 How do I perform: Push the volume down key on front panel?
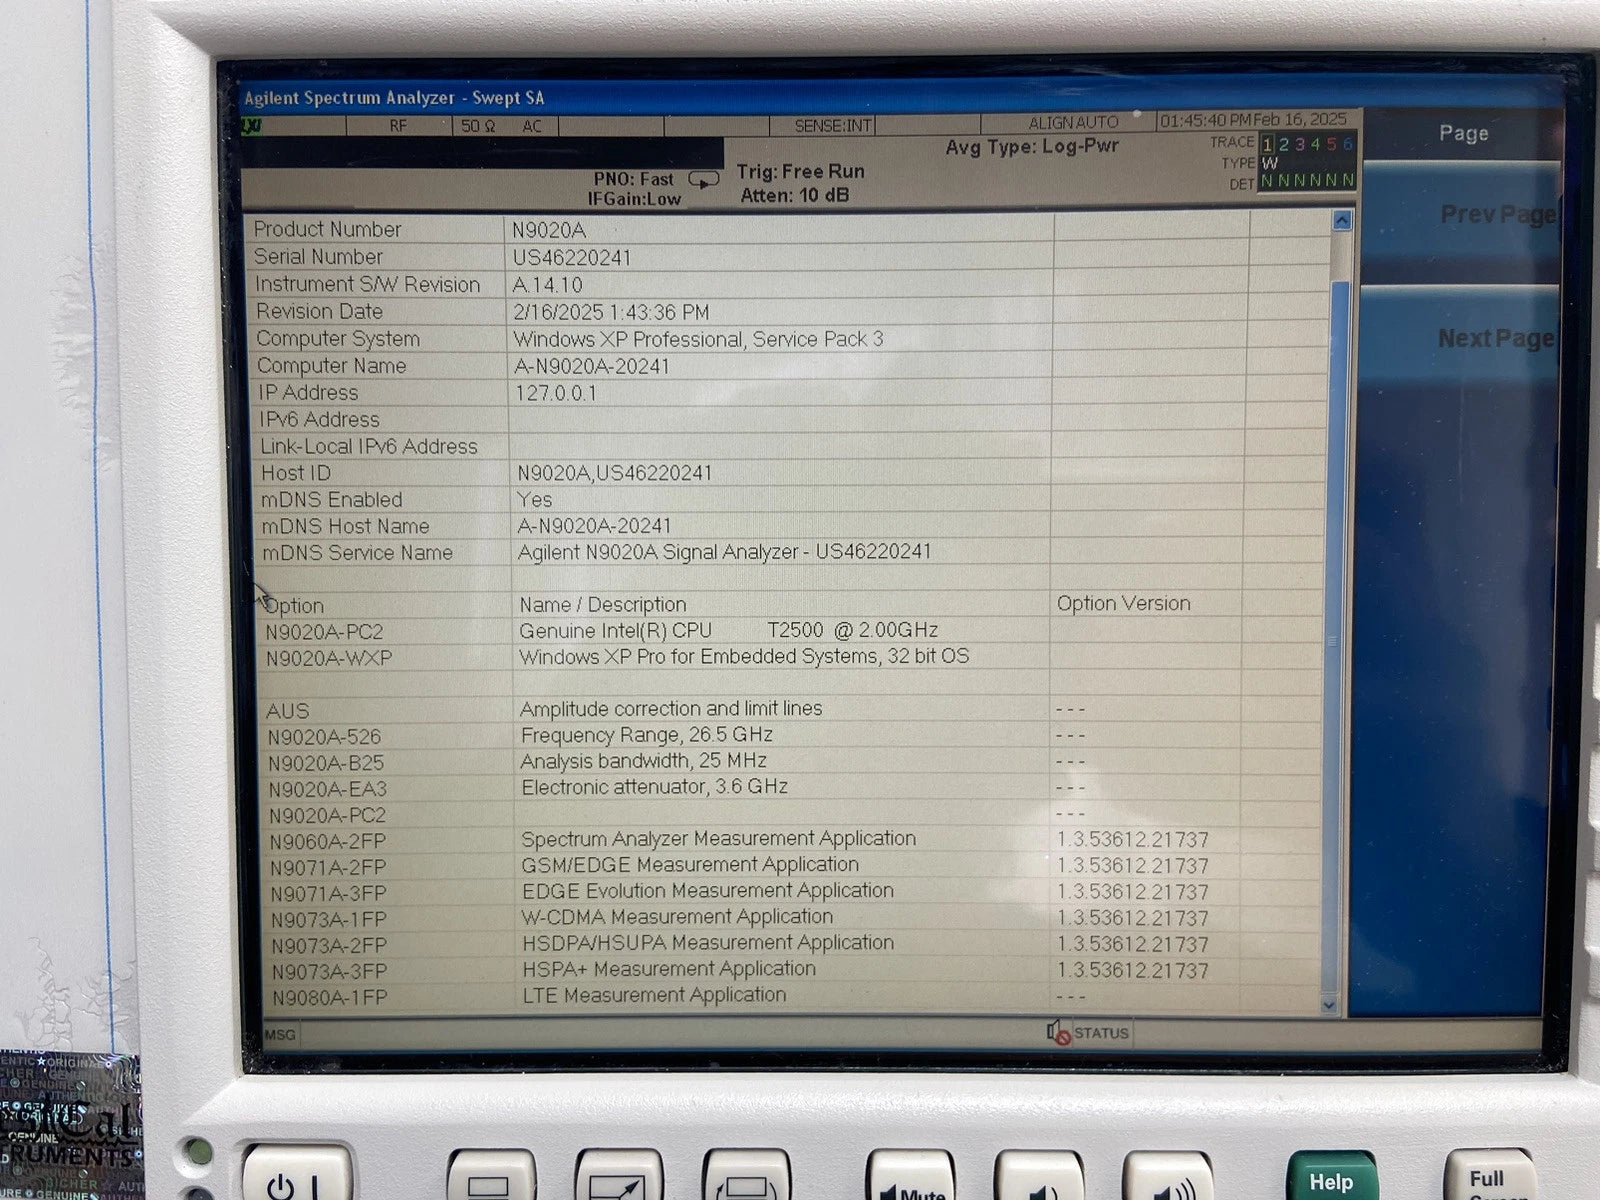click(x=1039, y=1178)
